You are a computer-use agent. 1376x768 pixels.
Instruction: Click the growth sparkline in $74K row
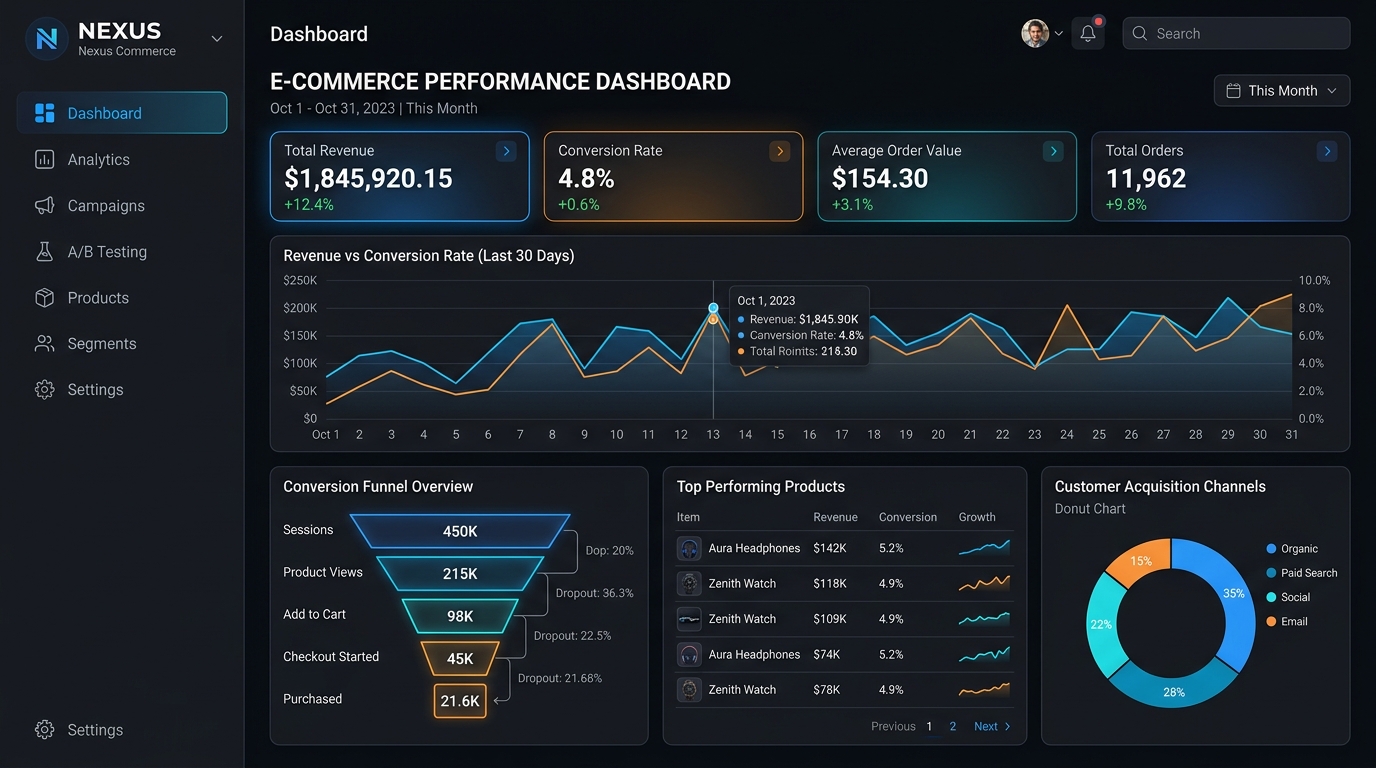click(x=984, y=654)
